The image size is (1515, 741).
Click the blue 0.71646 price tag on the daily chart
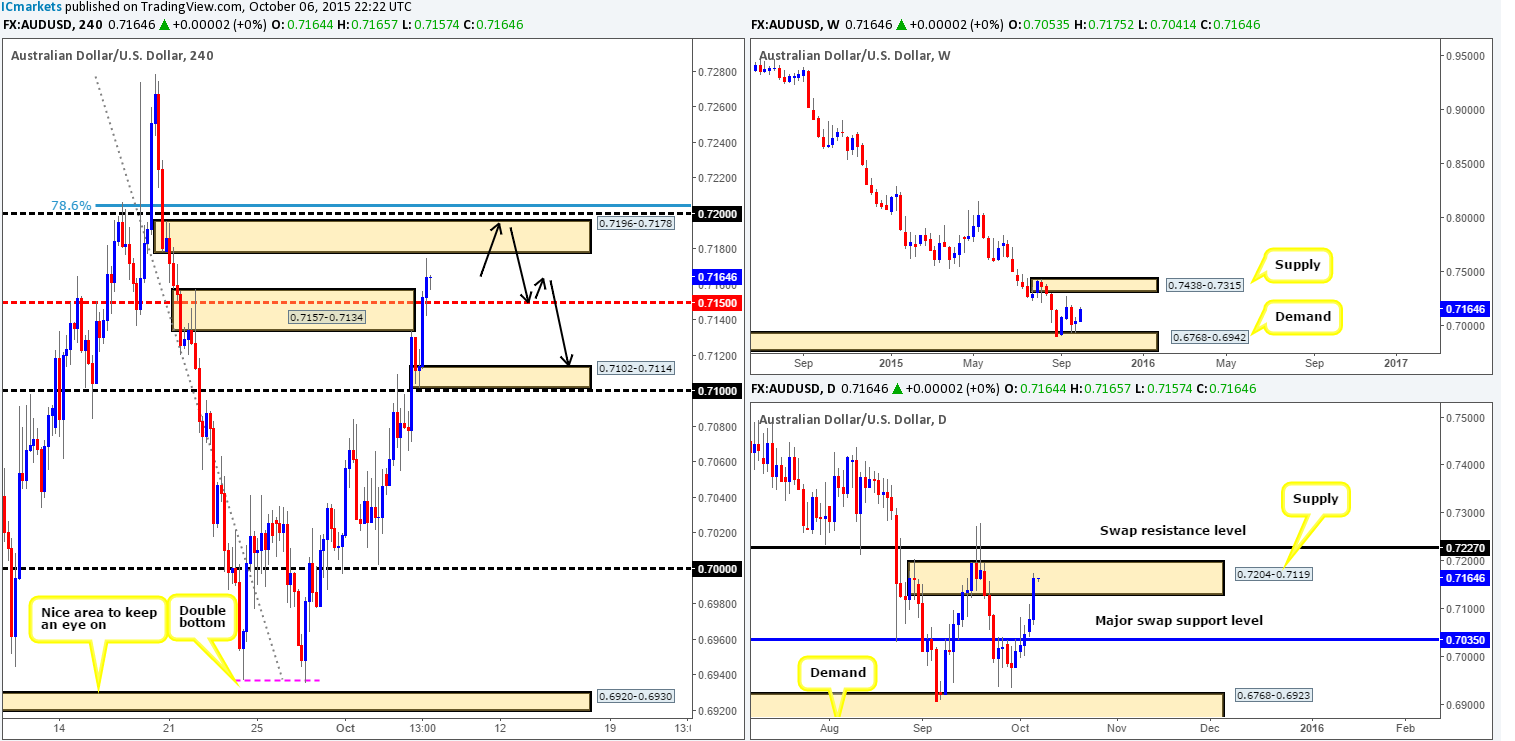click(x=1465, y=578)
